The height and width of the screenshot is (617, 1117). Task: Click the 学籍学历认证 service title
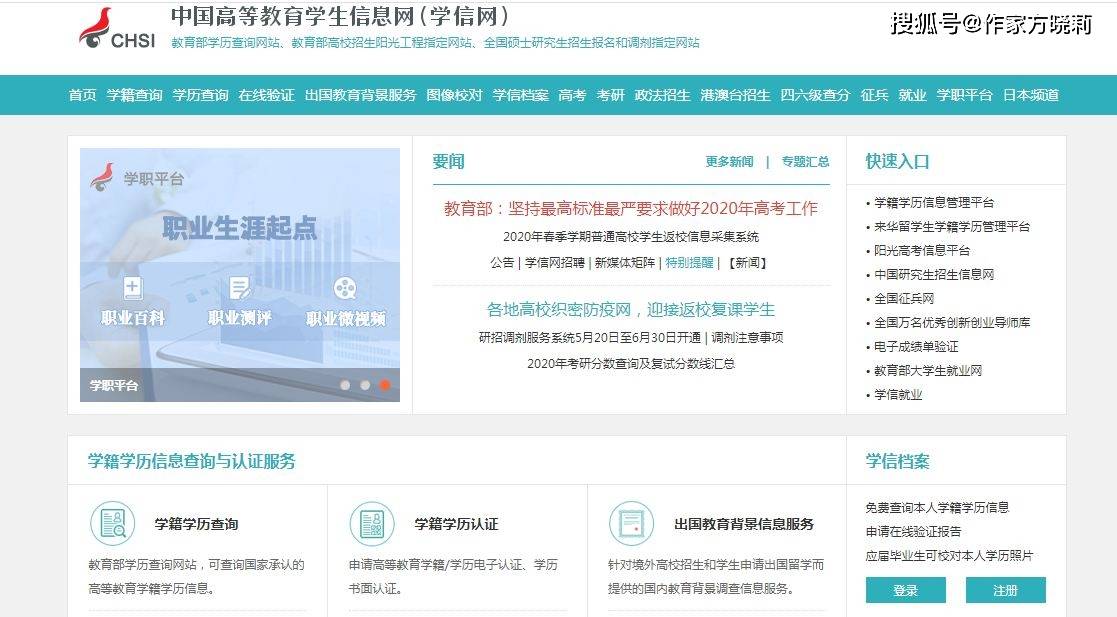click(457, 524)
